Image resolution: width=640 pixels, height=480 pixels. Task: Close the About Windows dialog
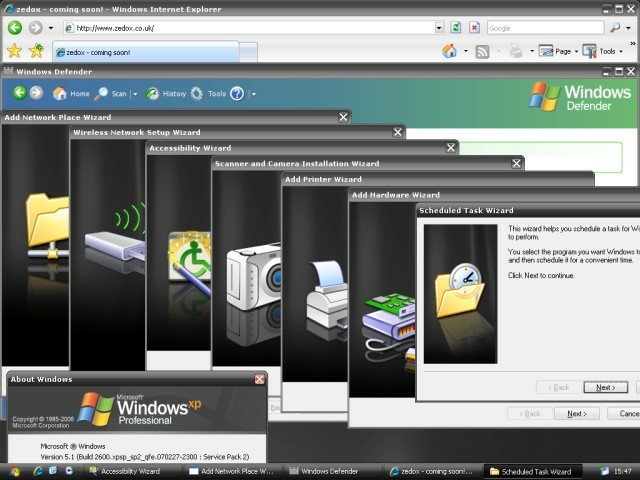[260, 379]
